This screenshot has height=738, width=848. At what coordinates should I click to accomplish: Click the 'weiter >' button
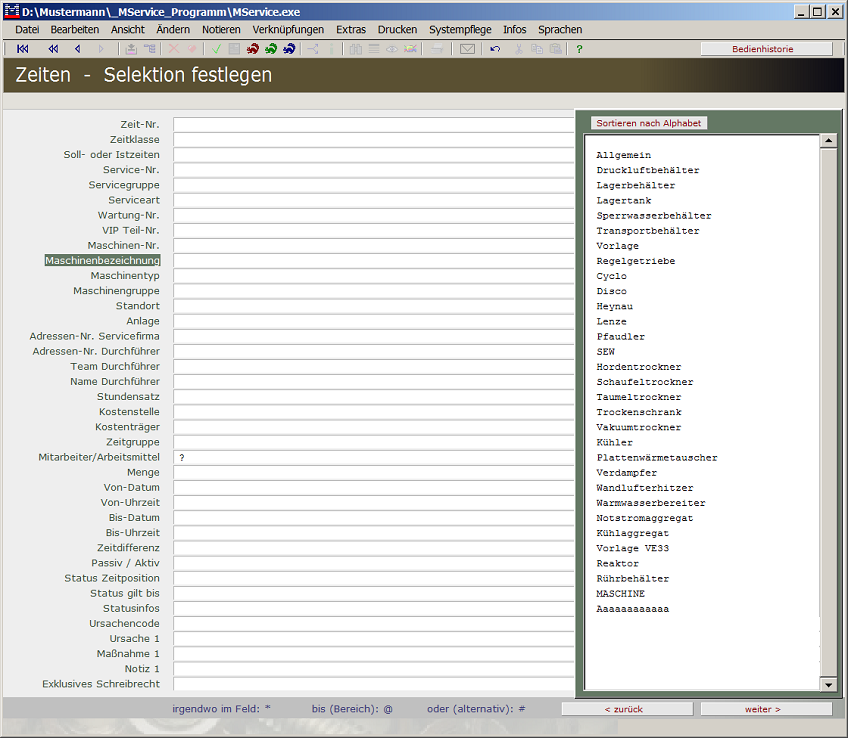(765, 709)
